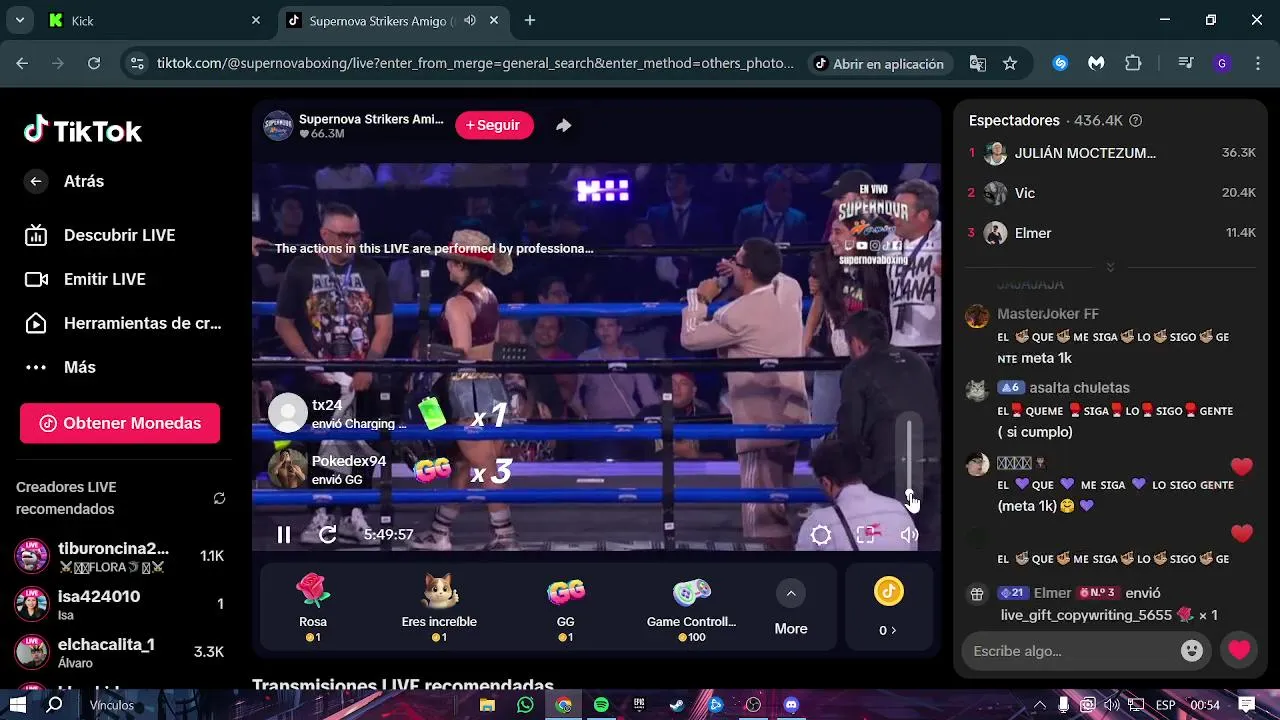The image size is (1280, 720).
Task: Open Discord from the taskbar
Action: [x=791, y=705]
